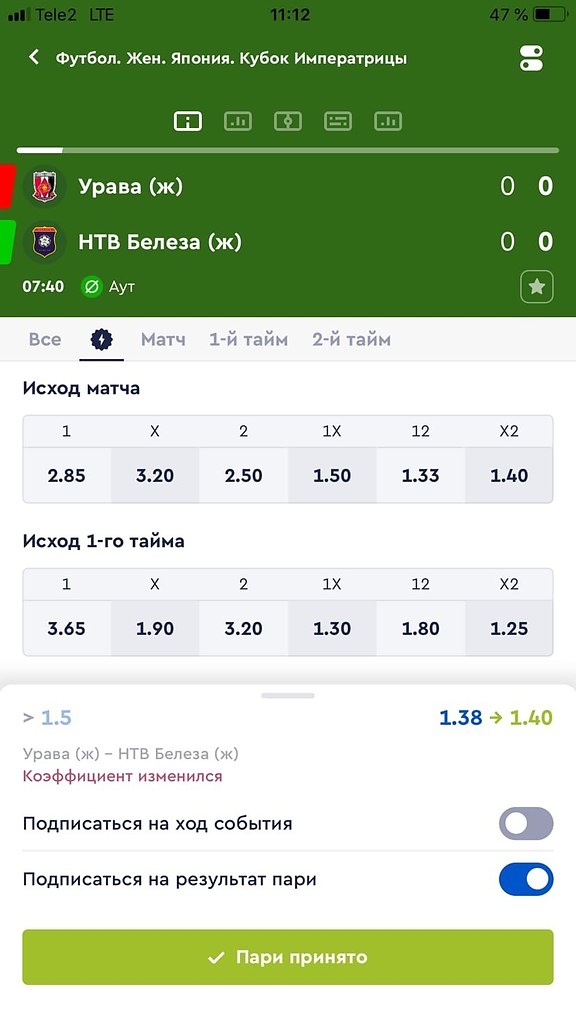Pick match outcome 1 at 2.85
576x1024 pixels.
[x=67, y=475]
